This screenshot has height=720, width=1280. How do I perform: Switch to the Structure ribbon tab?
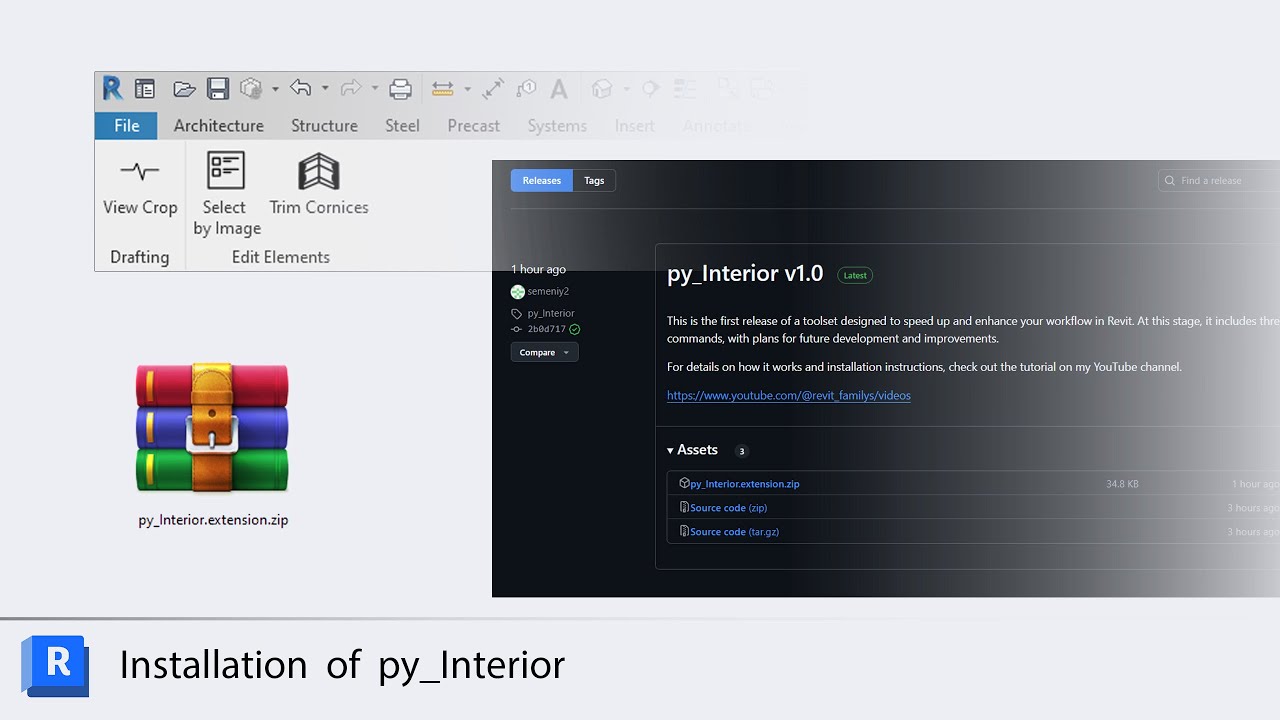click(324, 125)
